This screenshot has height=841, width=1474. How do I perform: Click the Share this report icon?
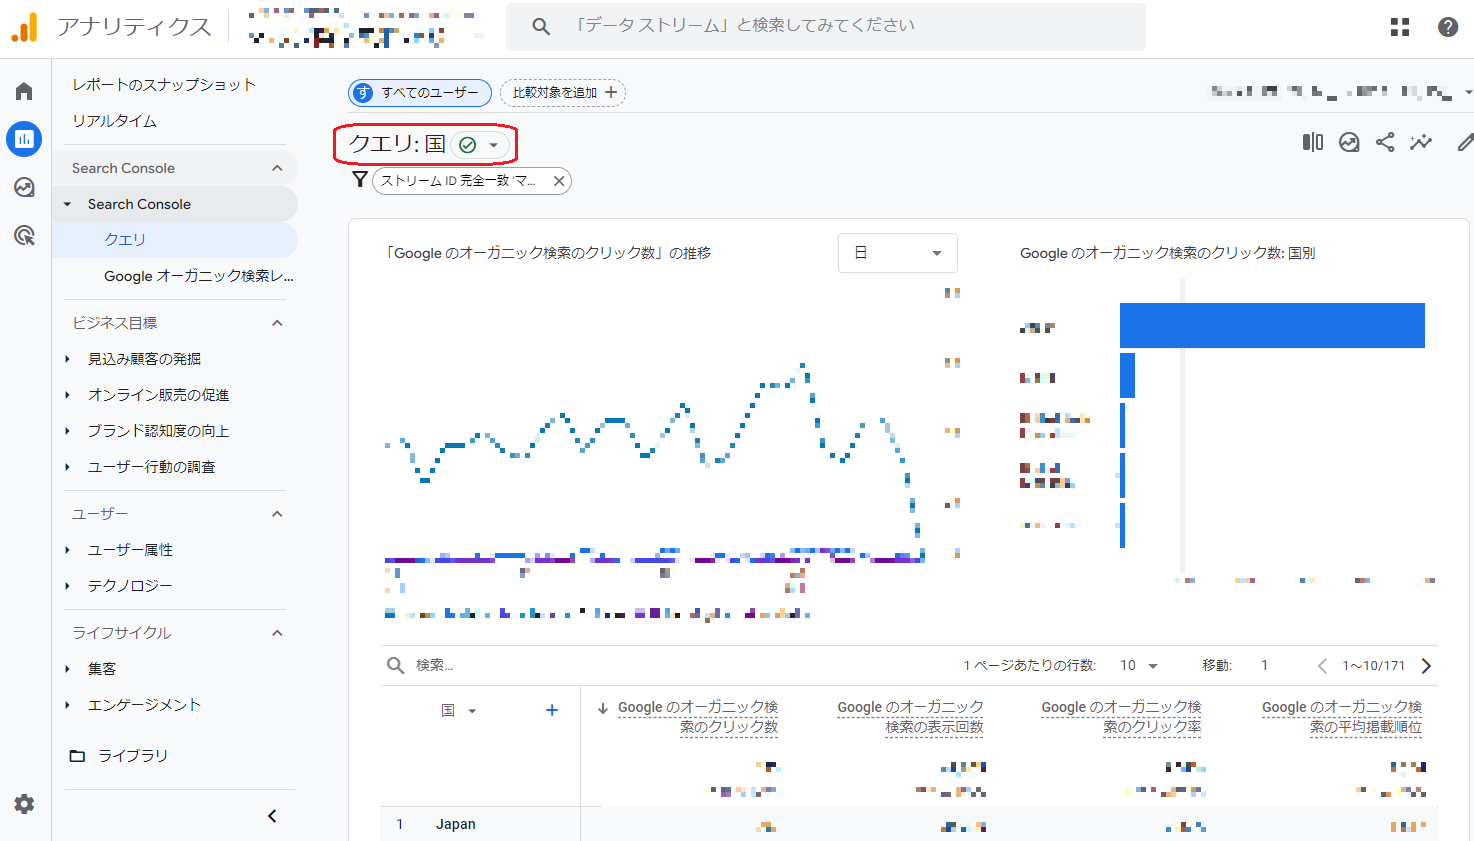tap(1385, 142)
